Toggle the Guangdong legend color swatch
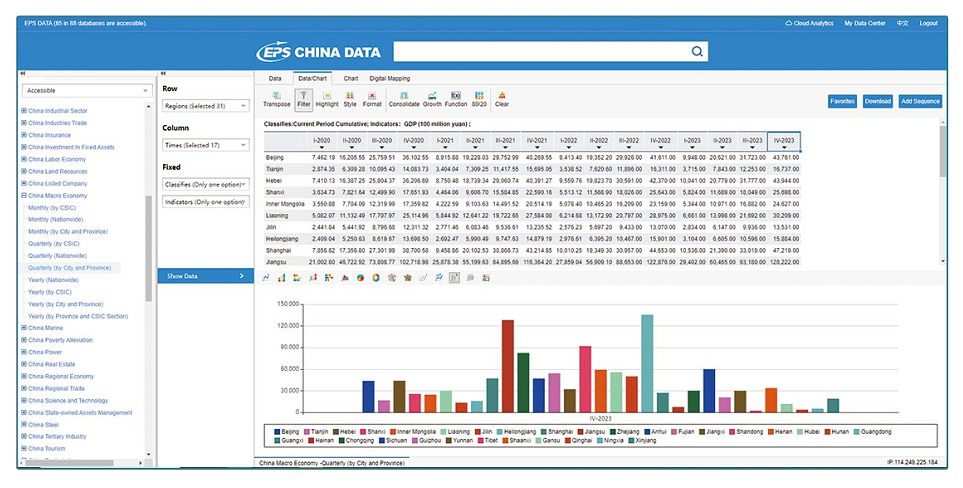This screenshot has width=963, height=488. (857, 432)
